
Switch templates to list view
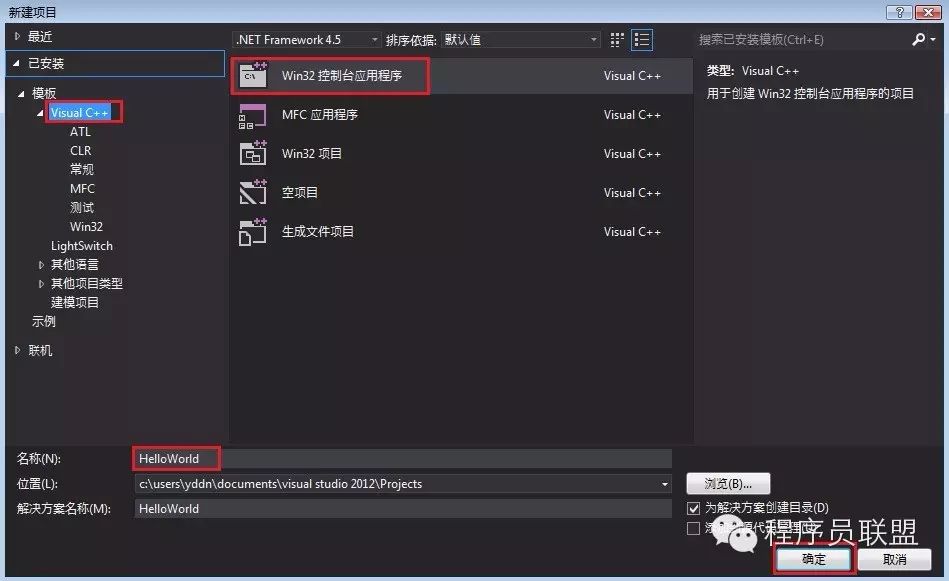tap(642, 40)
